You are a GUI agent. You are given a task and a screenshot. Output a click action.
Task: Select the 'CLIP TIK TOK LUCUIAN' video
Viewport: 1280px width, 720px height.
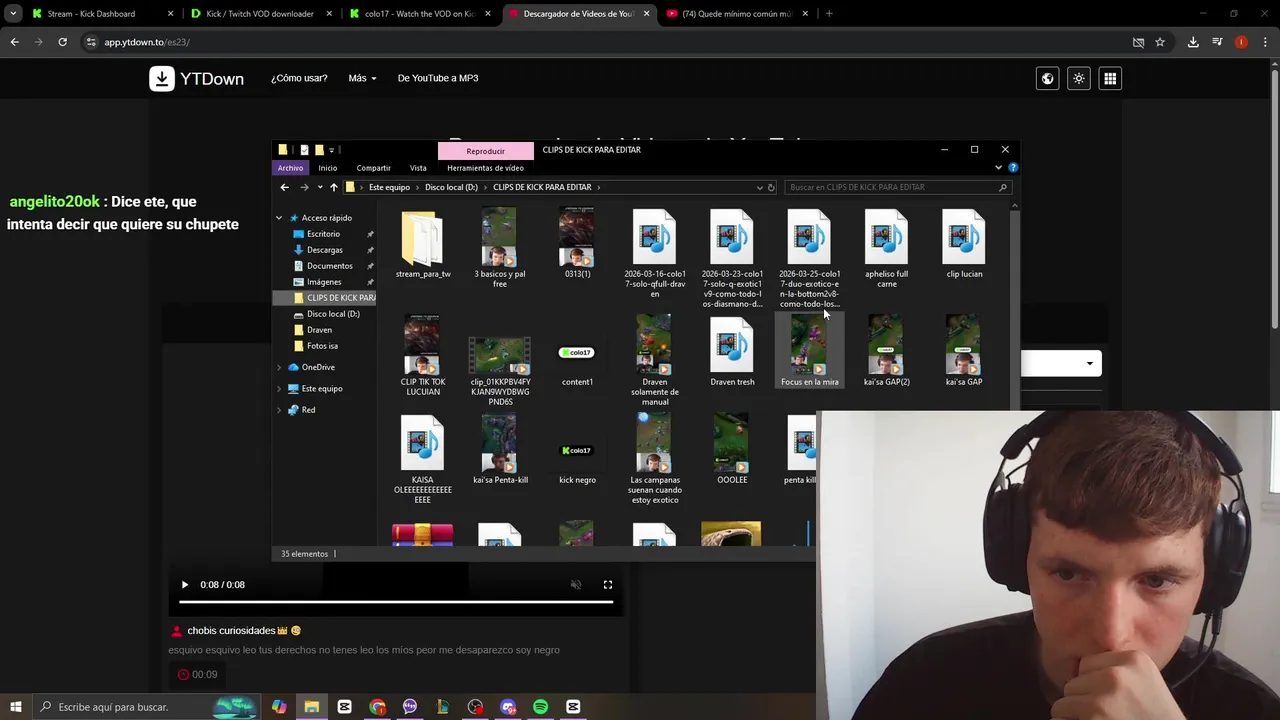pyautogui.click(x=422, y=356)
